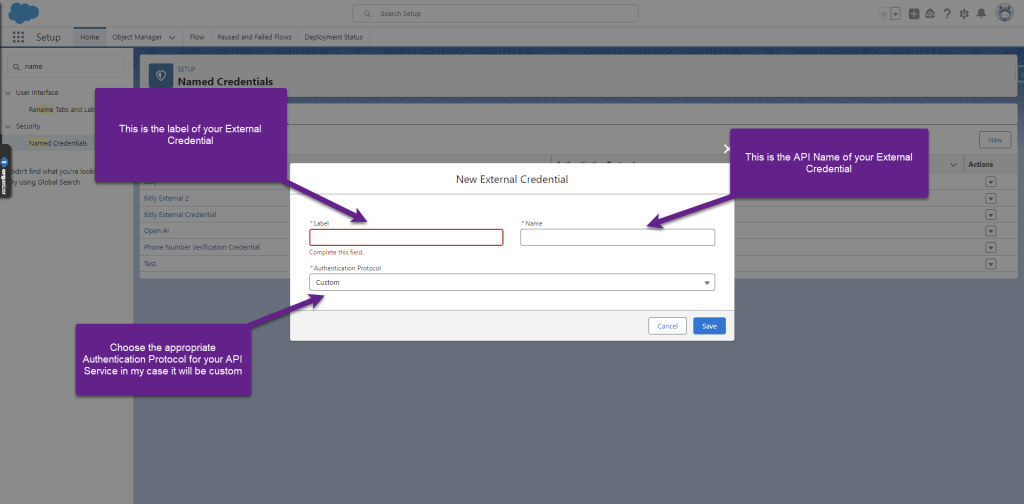Open the Open AI credential link
The image size is (1024, 504).
pyautogui.click(x=157, y=230)
